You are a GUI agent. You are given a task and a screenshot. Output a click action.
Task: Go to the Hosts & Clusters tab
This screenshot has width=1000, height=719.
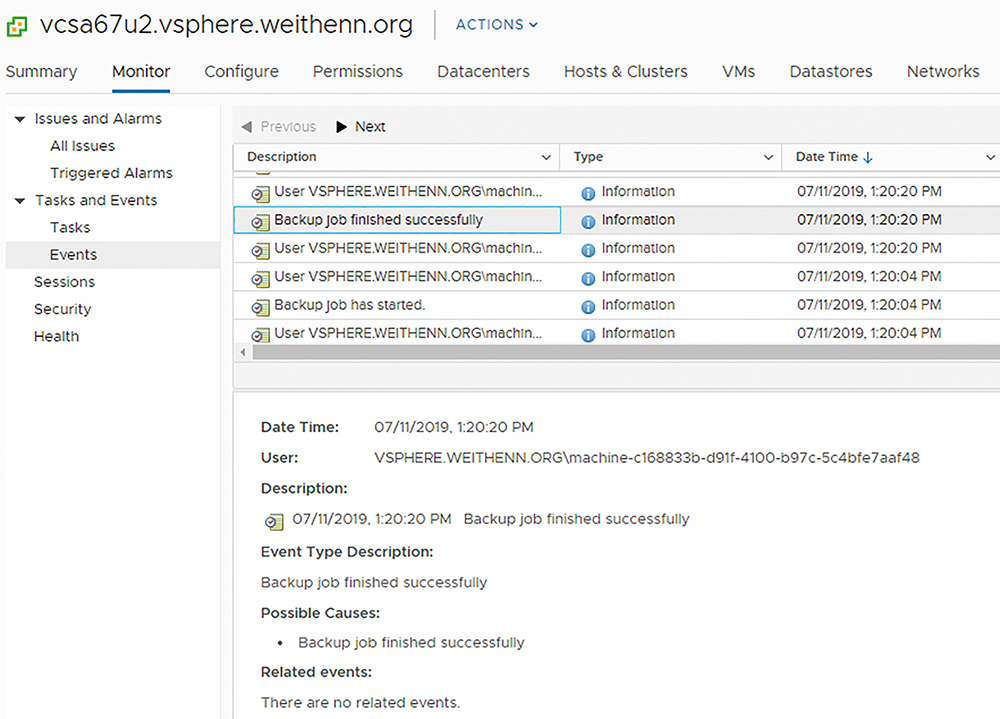click(x=626, y=71)
